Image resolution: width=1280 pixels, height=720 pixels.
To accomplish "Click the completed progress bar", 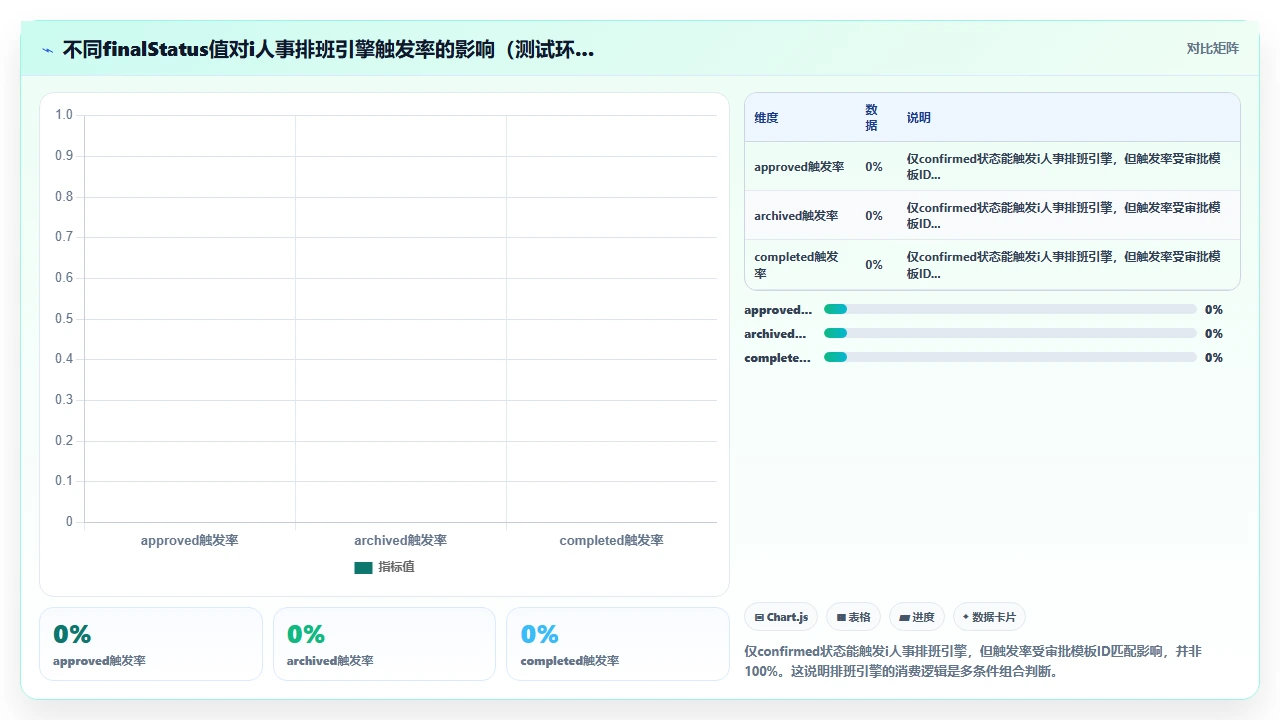I will point(1010,357).
